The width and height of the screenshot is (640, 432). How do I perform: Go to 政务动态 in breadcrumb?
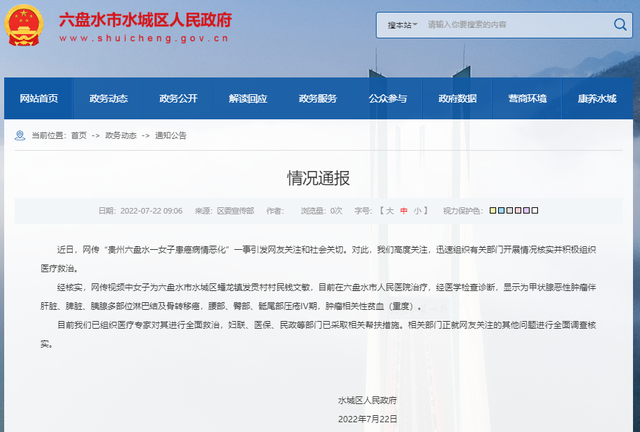click(121, 136)
